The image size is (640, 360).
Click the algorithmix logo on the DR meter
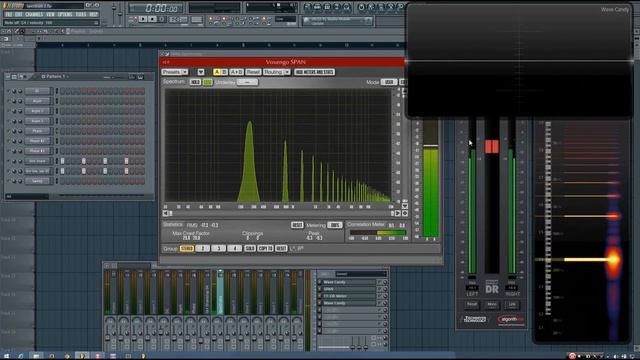510,319
